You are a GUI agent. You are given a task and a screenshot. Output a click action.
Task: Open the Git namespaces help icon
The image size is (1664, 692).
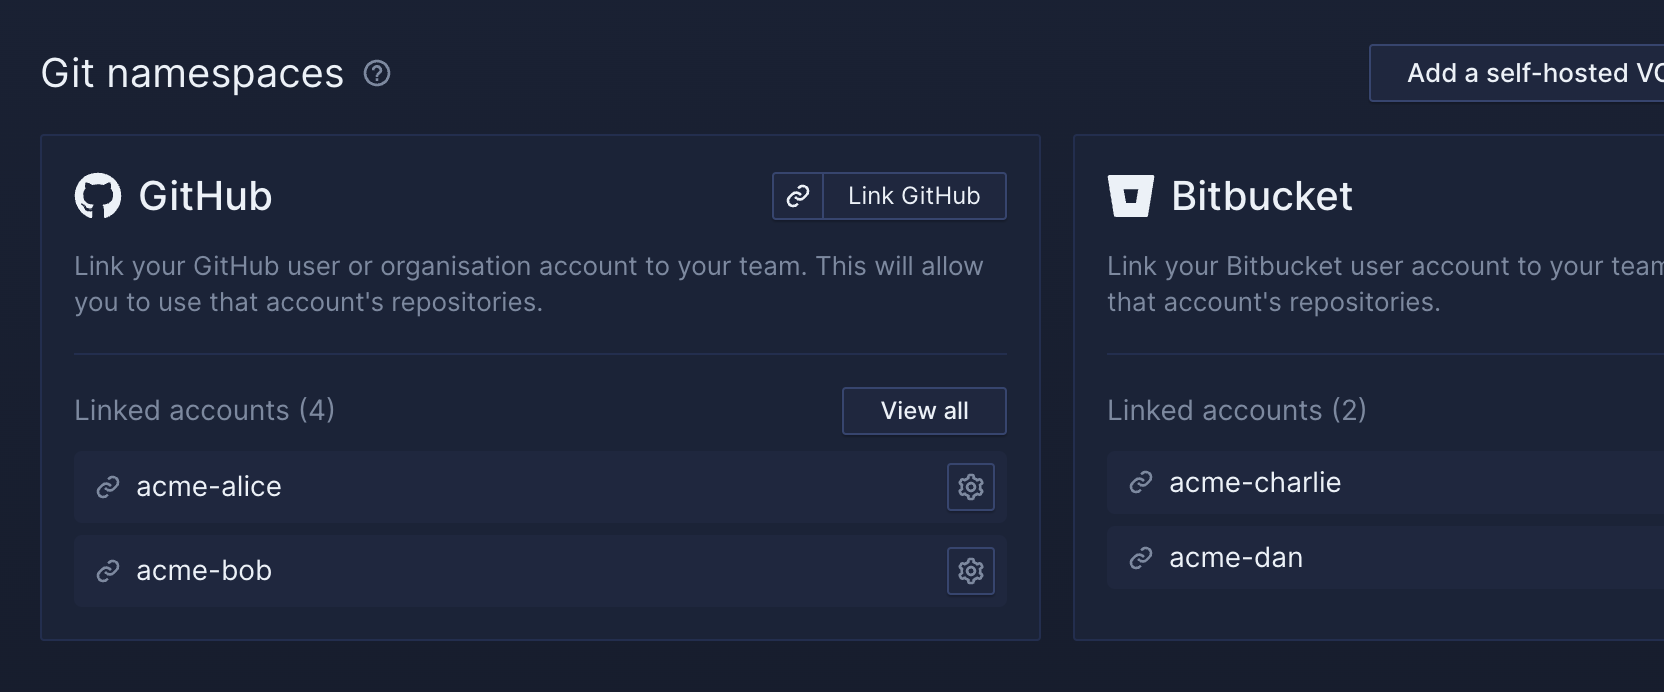[x=376, y=73]
